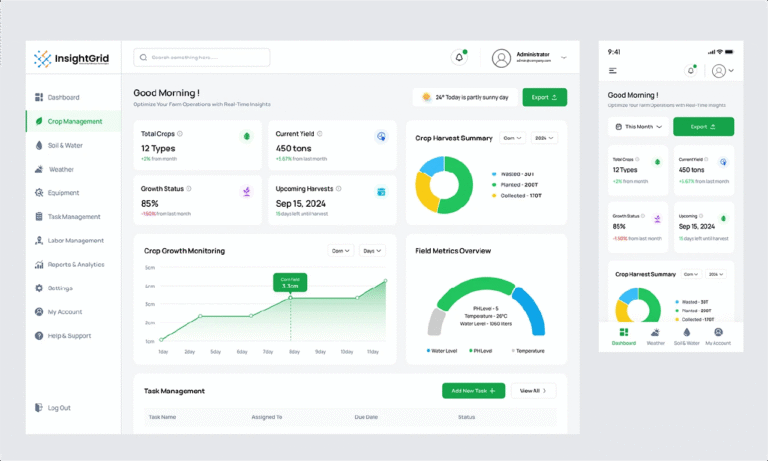Click the leaf icon on desktop Total Crops card

click(246, 135)
